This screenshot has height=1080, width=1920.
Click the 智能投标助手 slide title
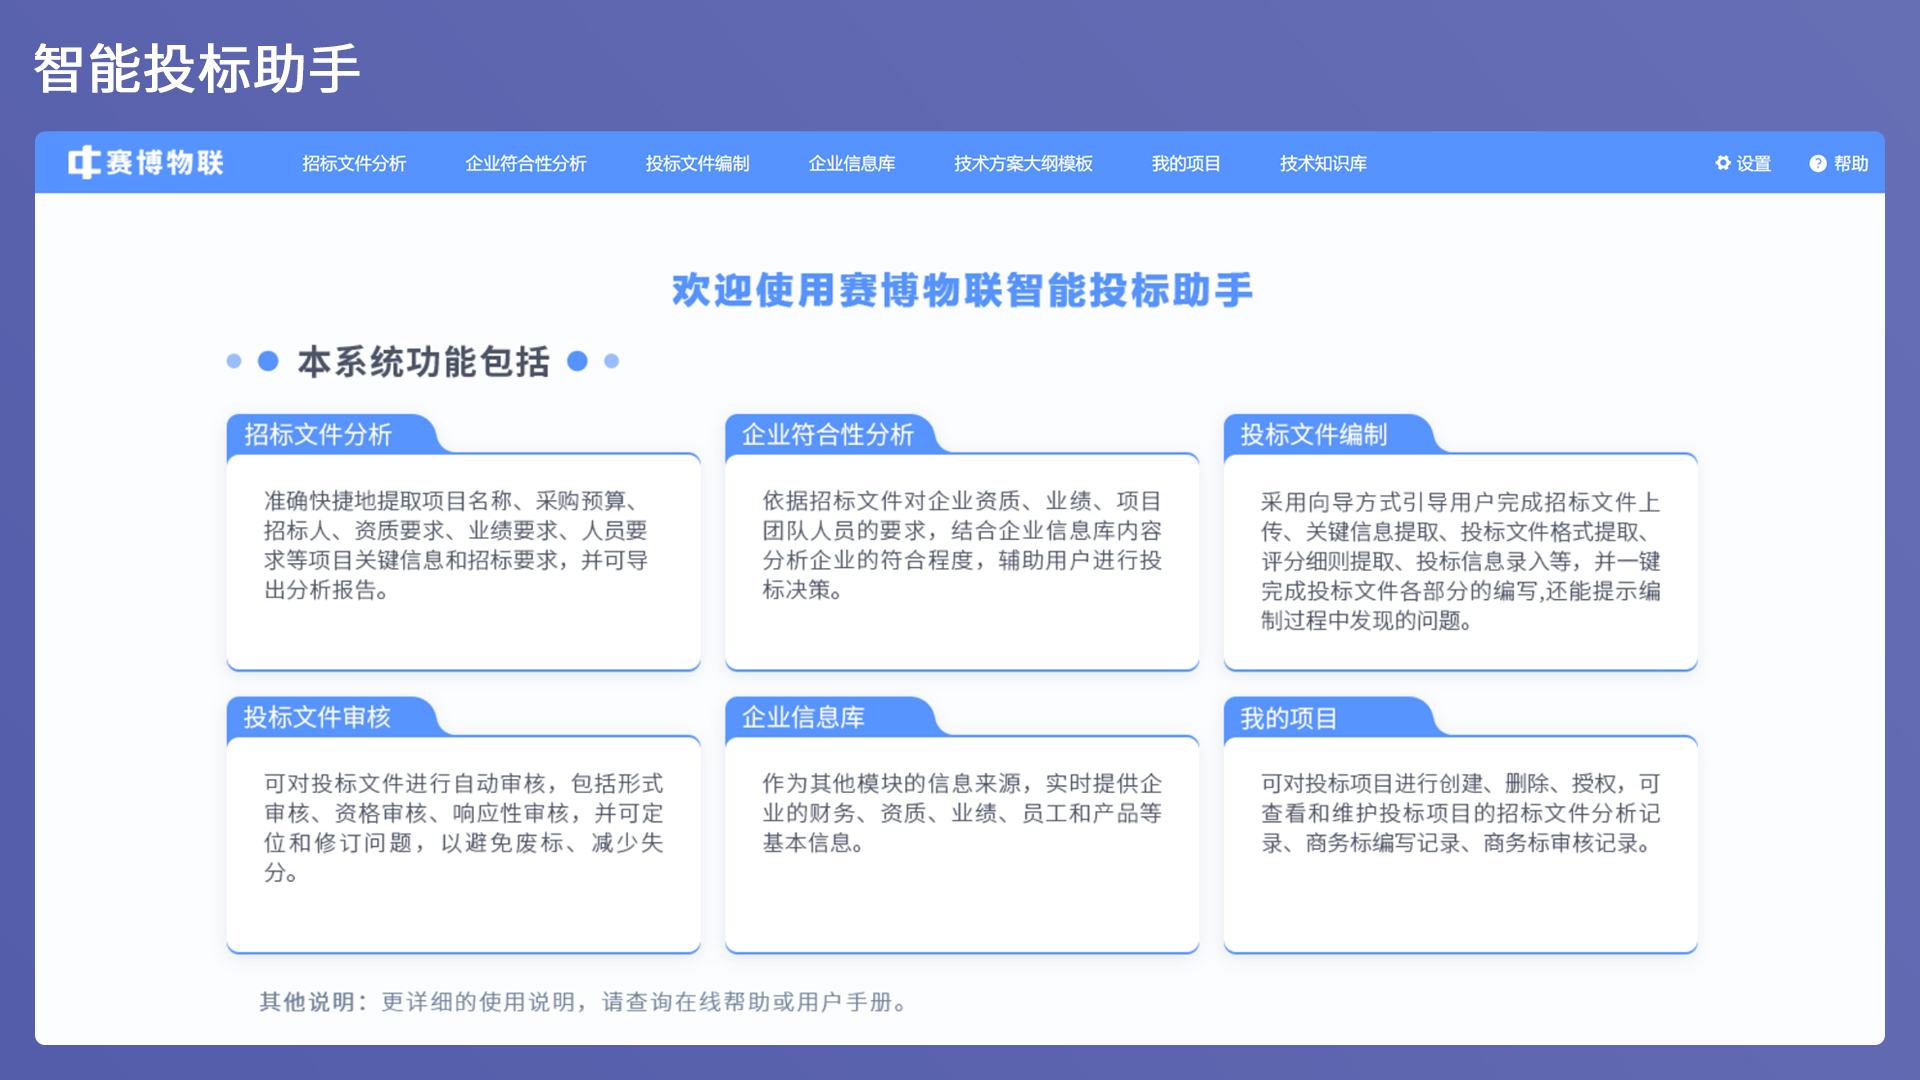point(197,69)
